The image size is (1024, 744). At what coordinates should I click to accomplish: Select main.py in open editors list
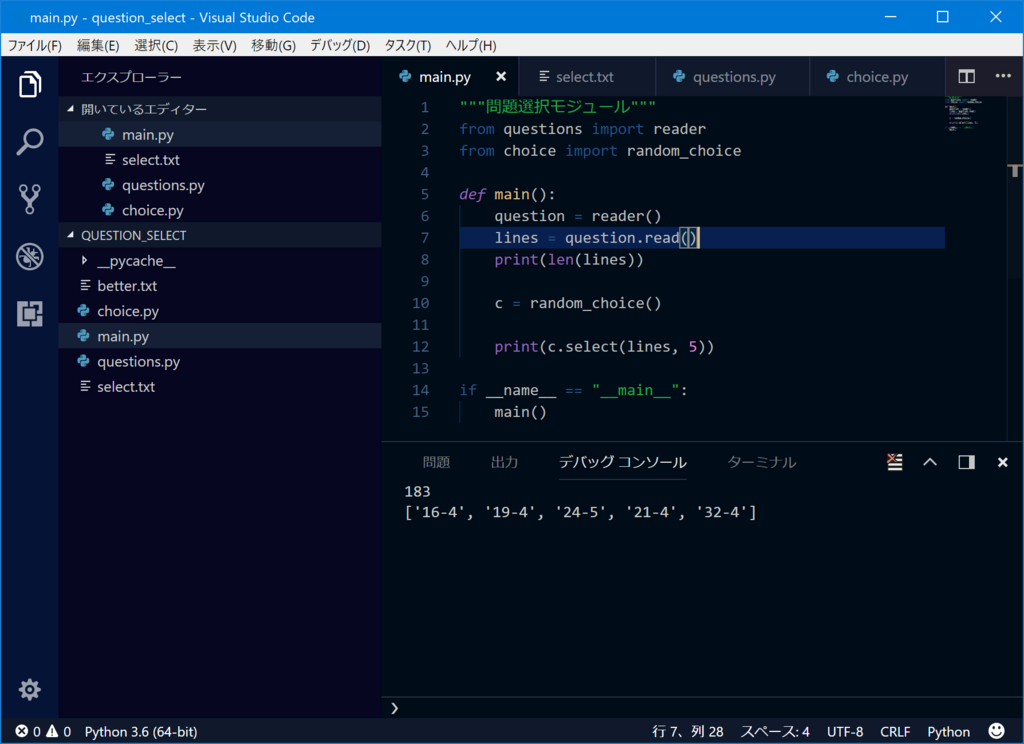point(220,135)
